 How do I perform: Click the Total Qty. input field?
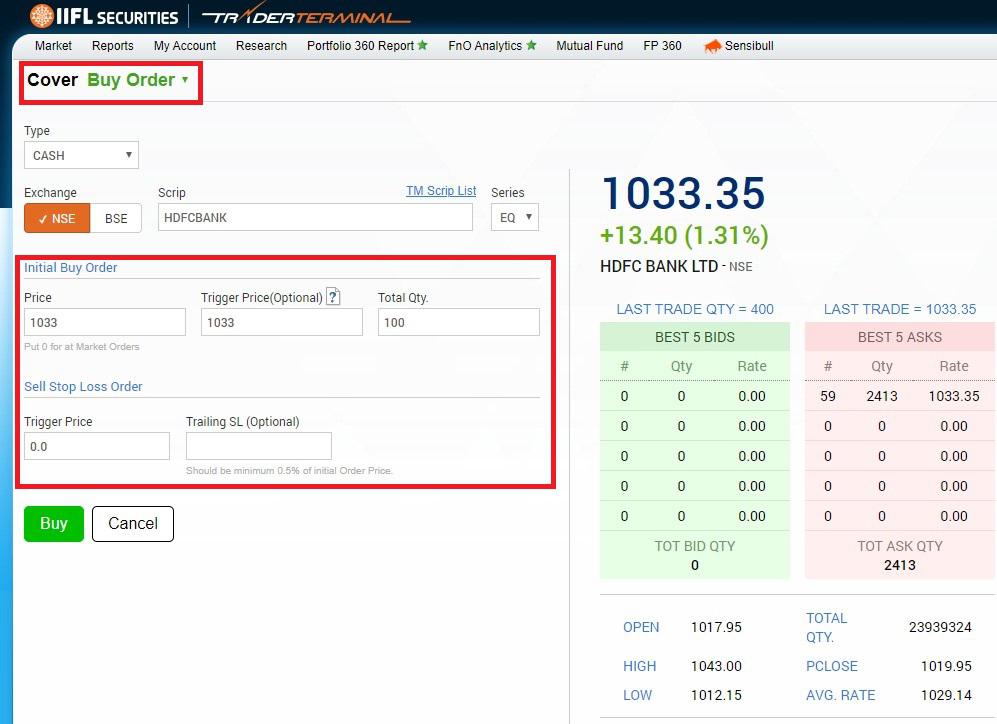click(x=458, y=322)
